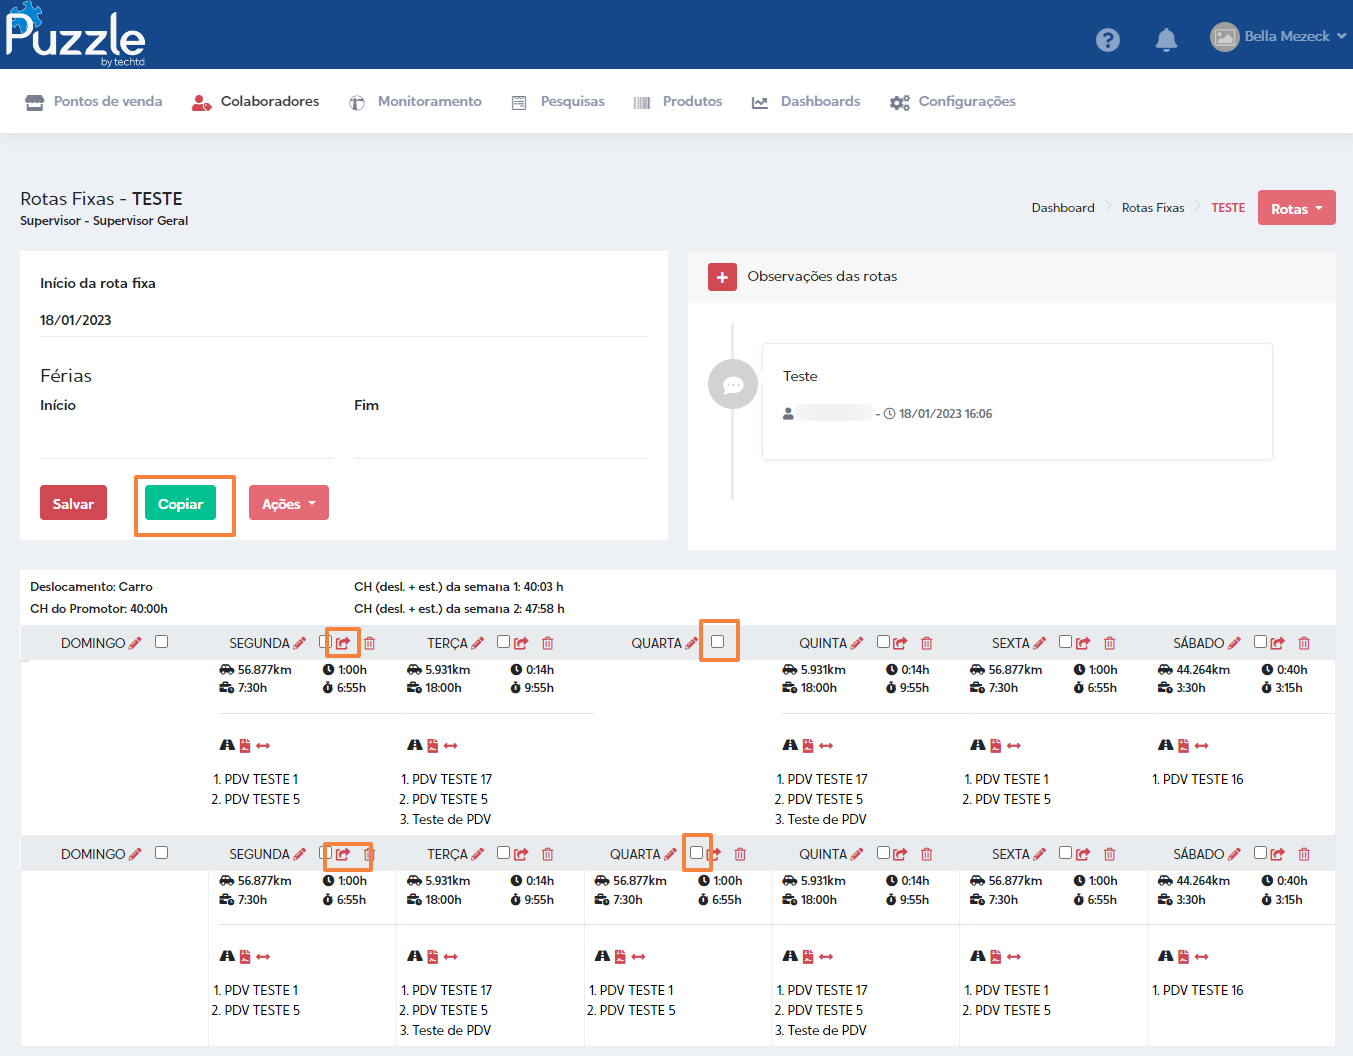Viewport: 1353px width, 1056px height.
Task: Click the Puzzle logo
Action: 75,36
